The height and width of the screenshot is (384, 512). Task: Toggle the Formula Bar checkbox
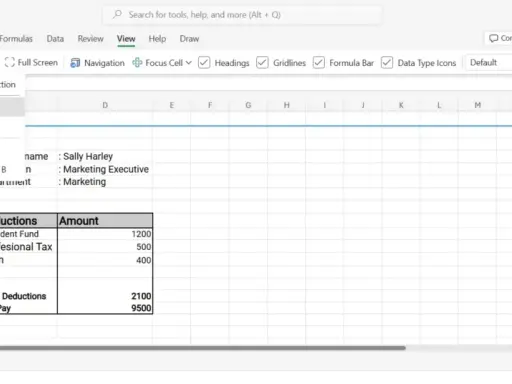tap(319, 62)
